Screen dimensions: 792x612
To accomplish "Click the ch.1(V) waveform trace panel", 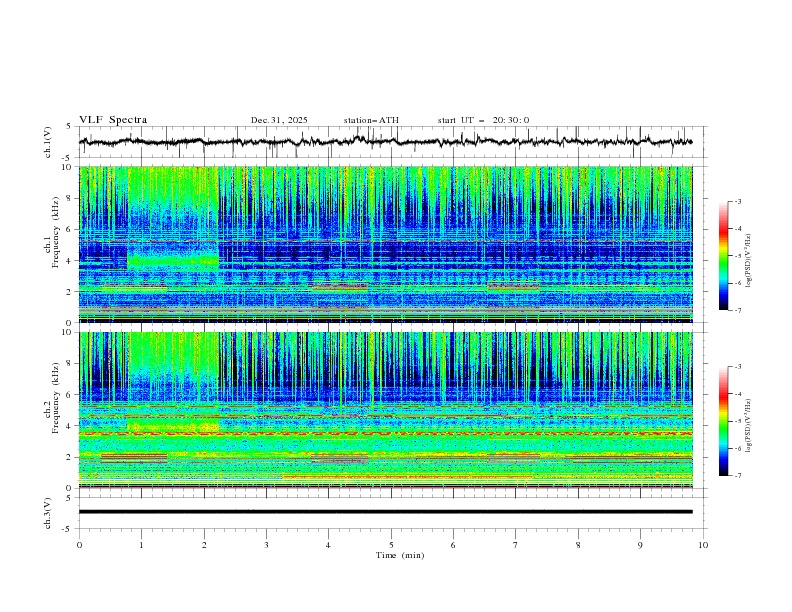I will coord(390,142).
